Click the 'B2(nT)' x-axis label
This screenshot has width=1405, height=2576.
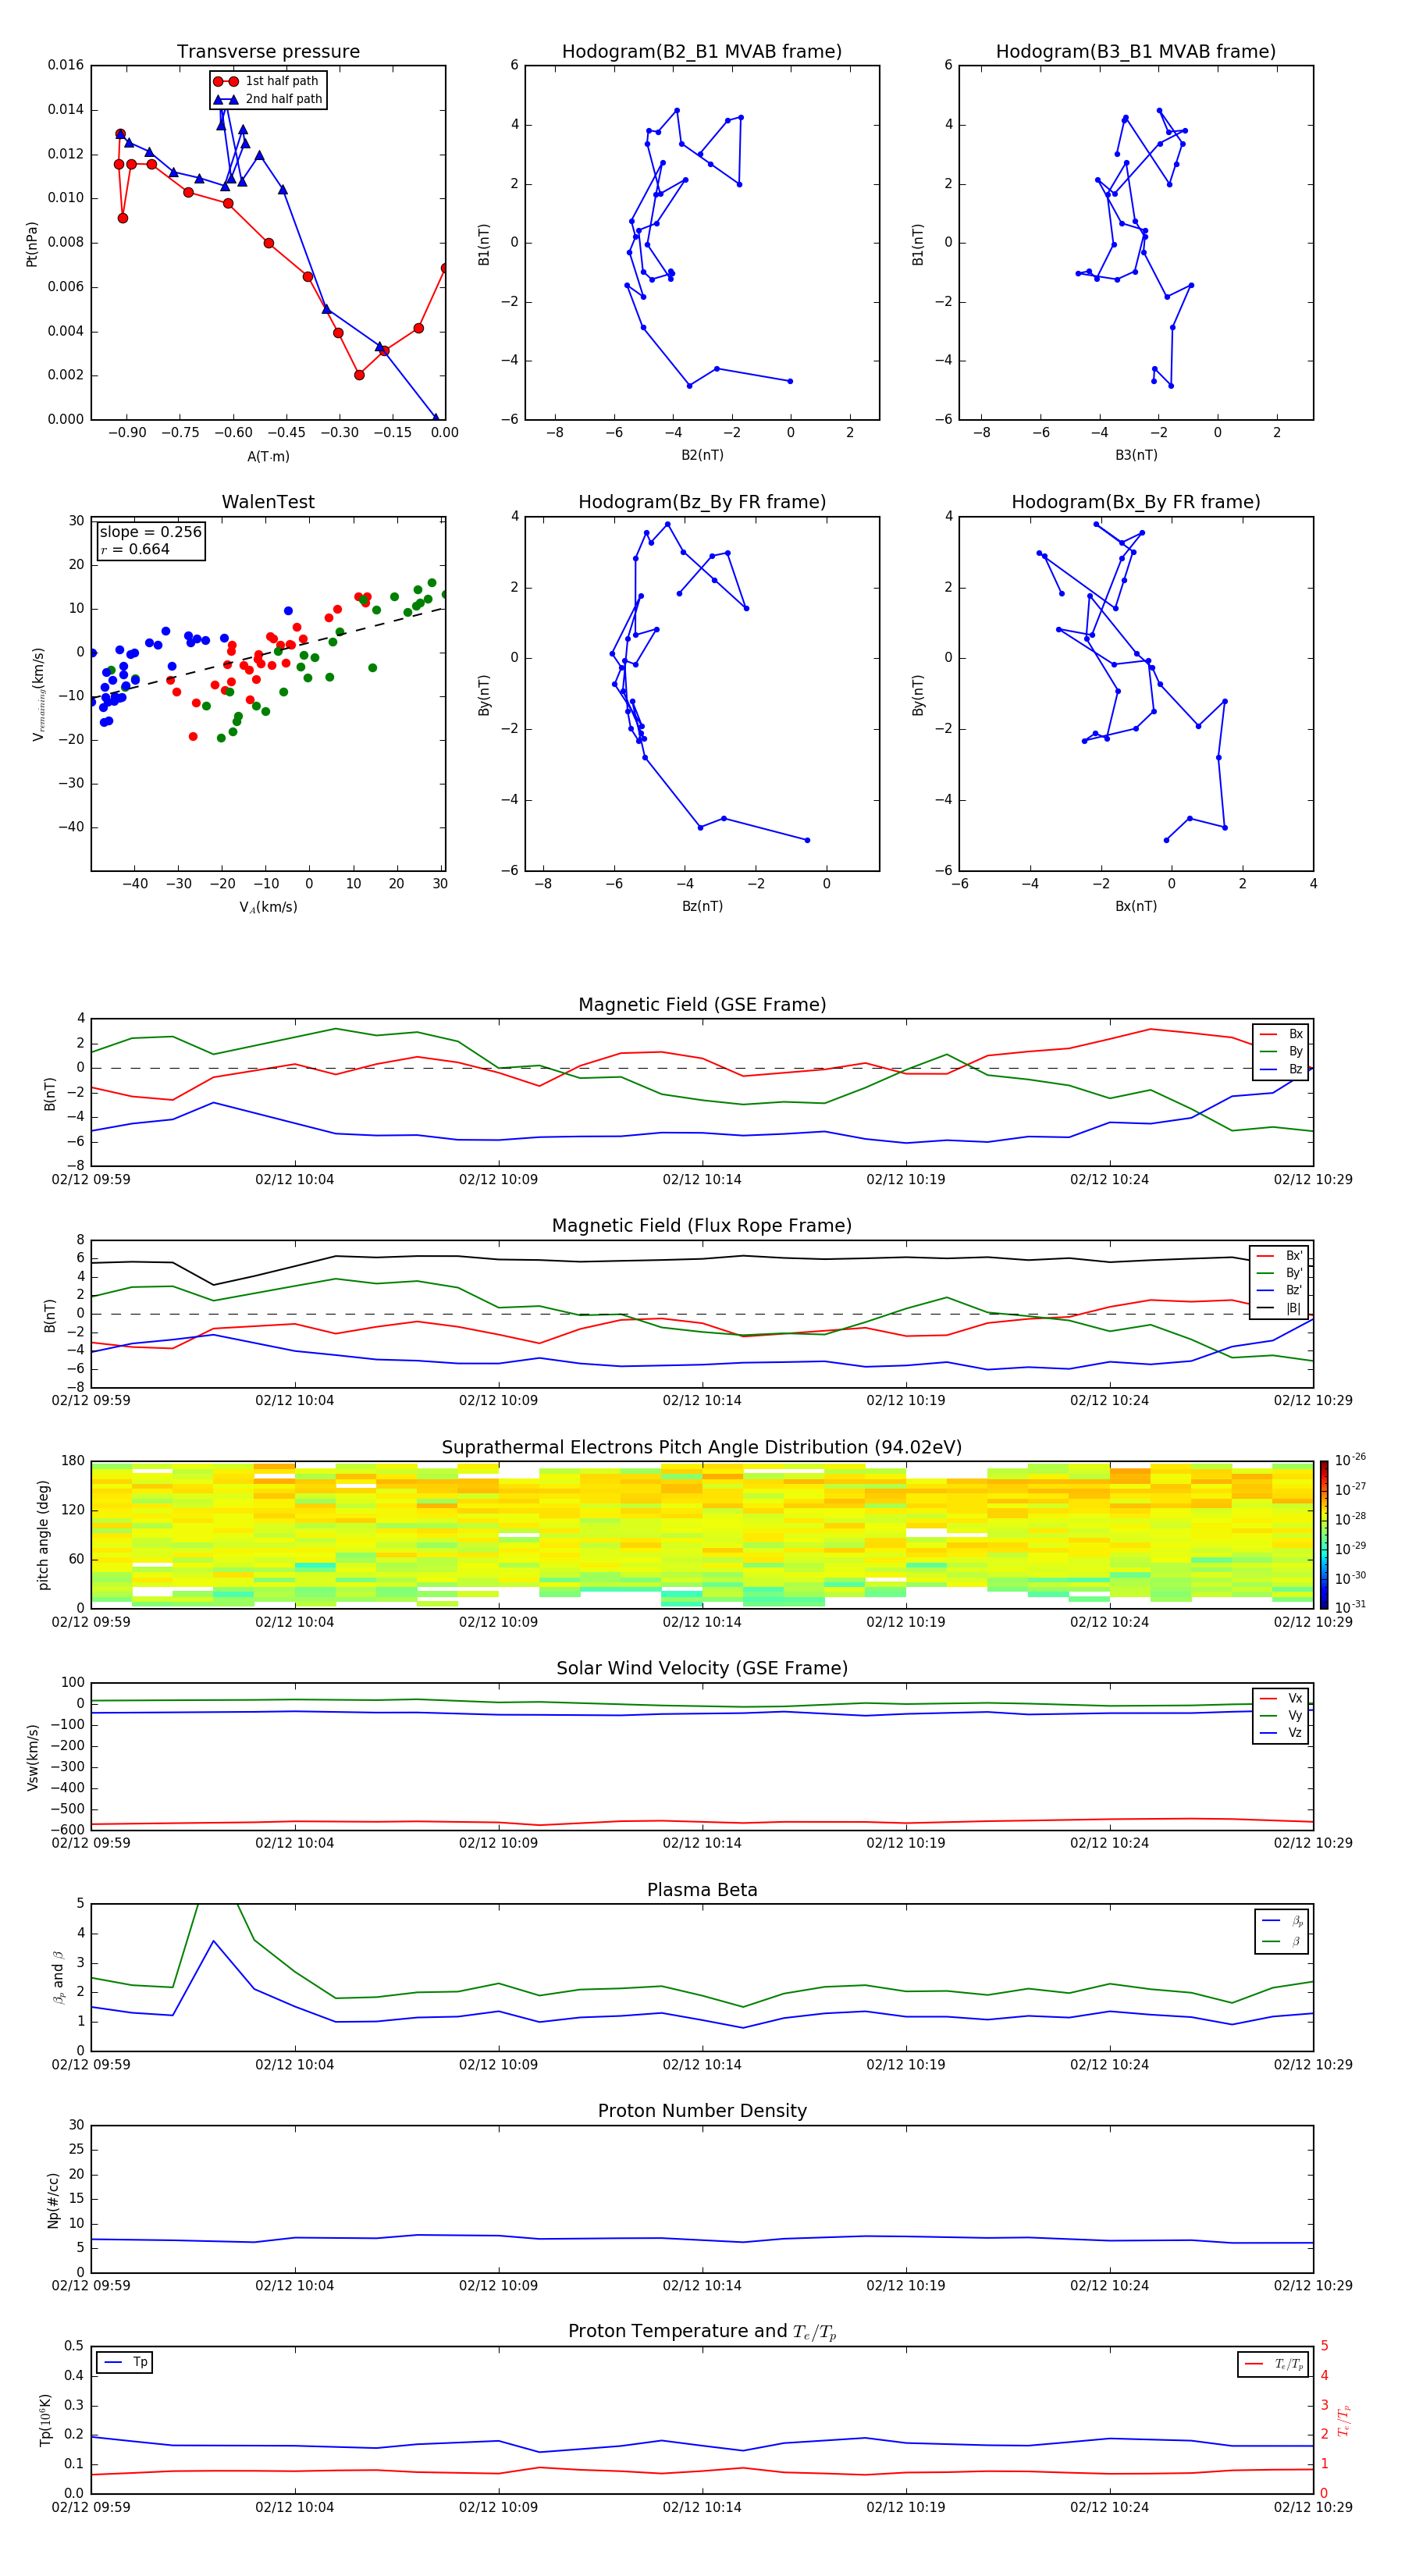(702, 455)
